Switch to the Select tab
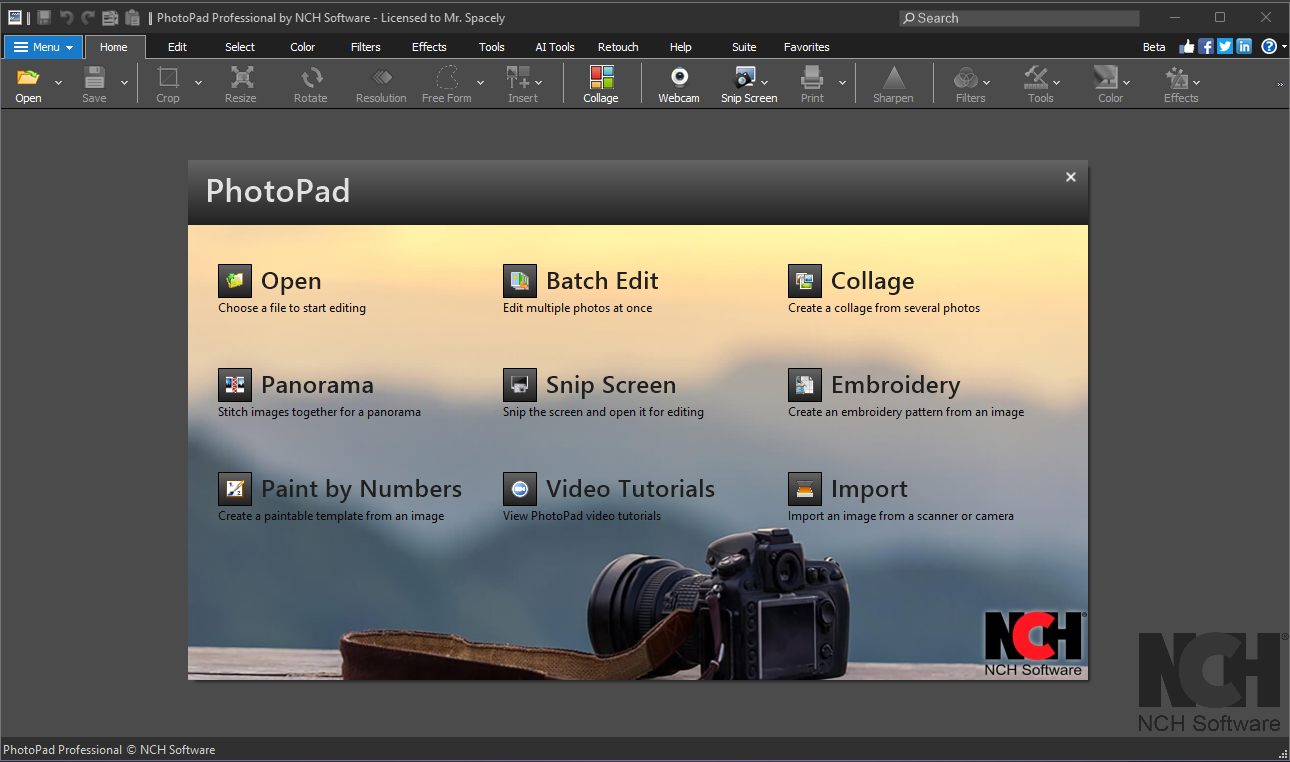The image size is (1290, 762). [x=240, y=47]
